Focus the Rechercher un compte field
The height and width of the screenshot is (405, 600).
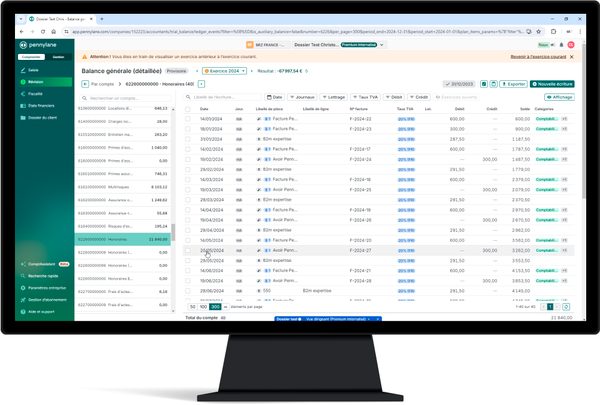[x=126, y=98]
